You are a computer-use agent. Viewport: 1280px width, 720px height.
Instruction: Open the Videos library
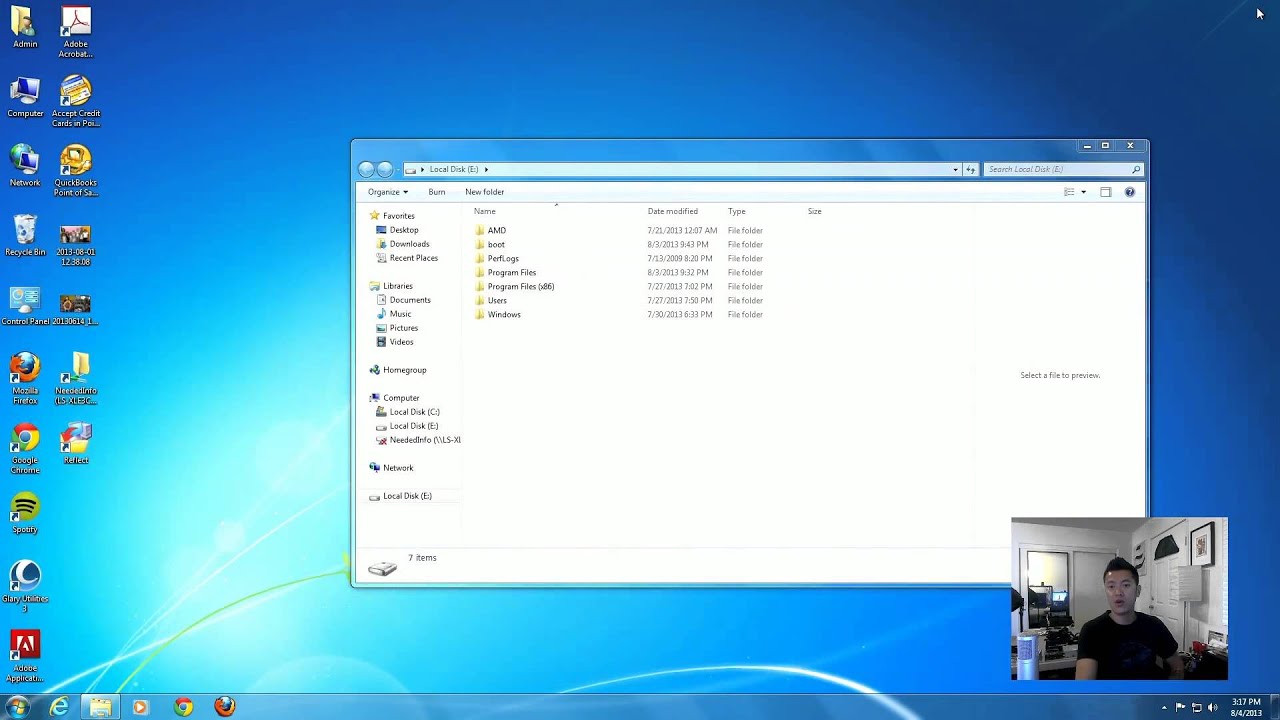pyautogui.click(x=401, y=342)
